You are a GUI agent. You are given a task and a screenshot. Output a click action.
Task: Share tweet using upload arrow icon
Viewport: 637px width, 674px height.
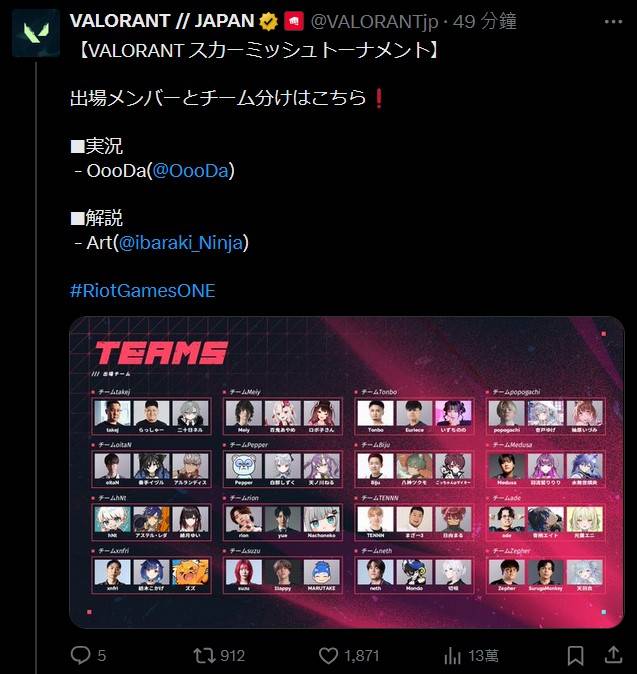click(x=614, y=655)
